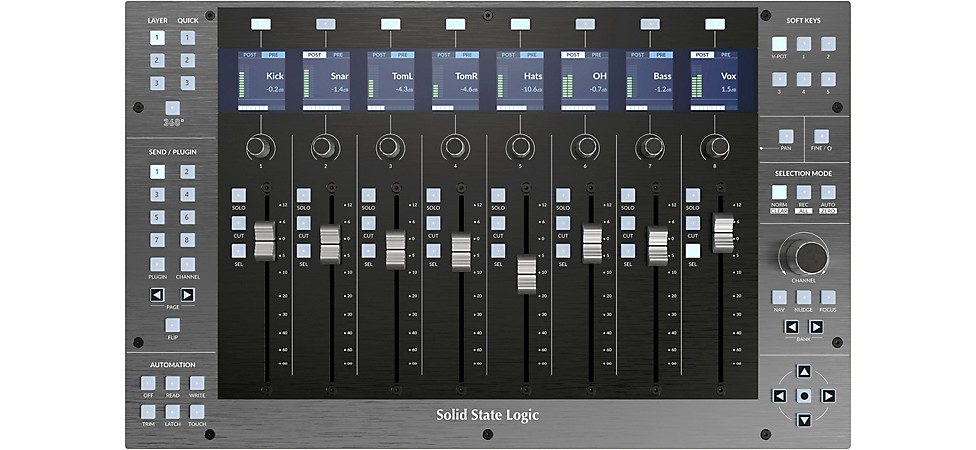Screen dimensions: 976x450
Task: Set automation to TRIM
Action: pos(148,412)
